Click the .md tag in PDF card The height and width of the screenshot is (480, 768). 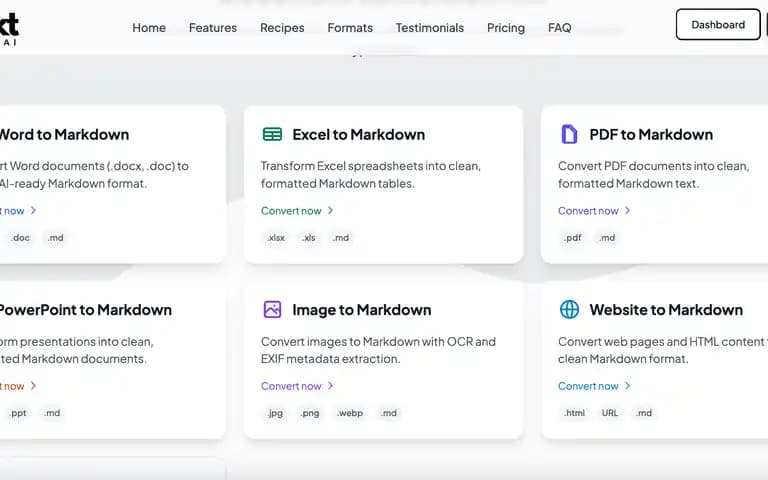(x=607, y=238)
